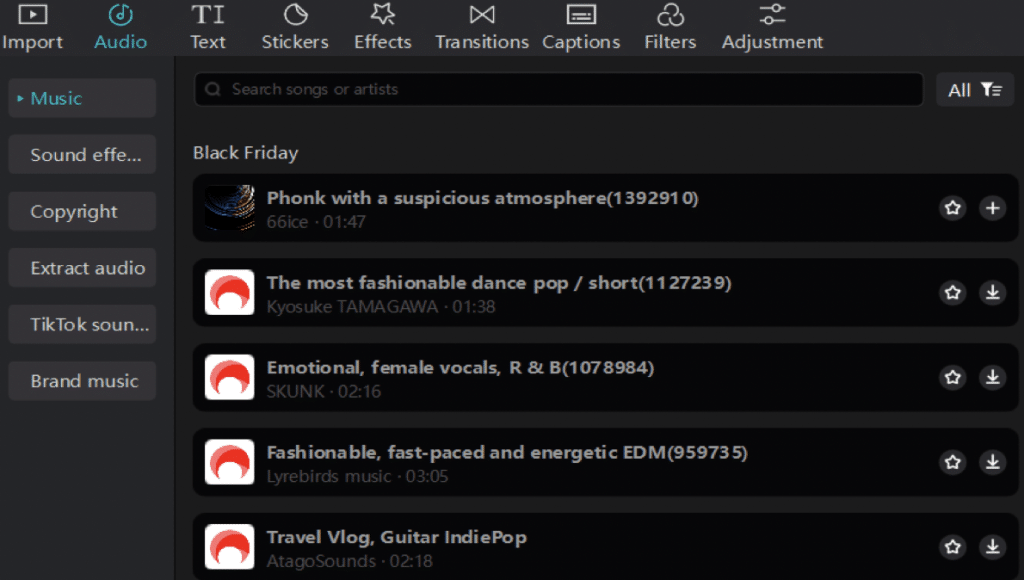Preview Phonk track via its cover thumbnail
The width and height of the screenshot is (1024, 580).
229,208
